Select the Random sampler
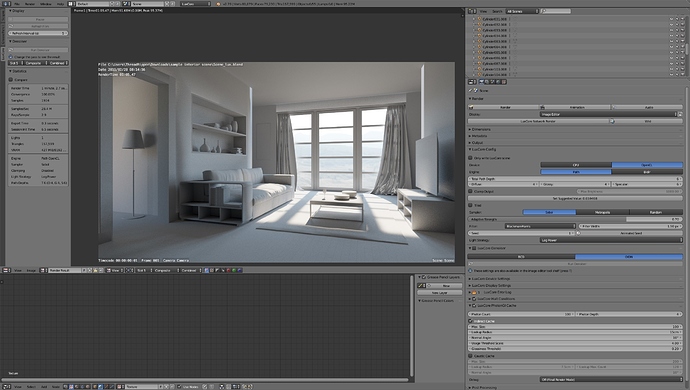 coord(656,212)
